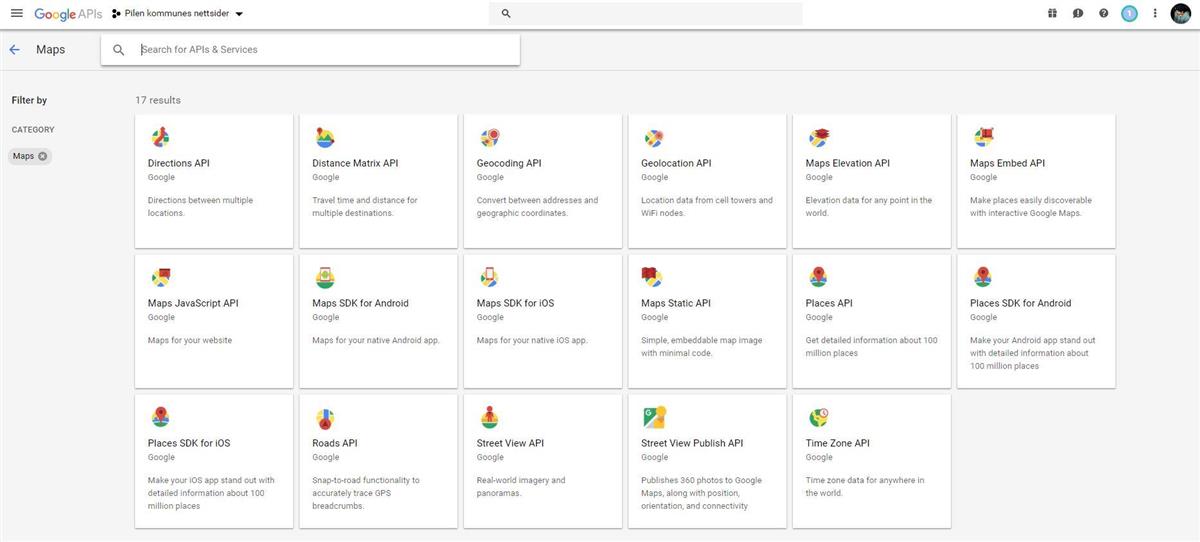Click the back arrow next to Maps

click(14, 49)
